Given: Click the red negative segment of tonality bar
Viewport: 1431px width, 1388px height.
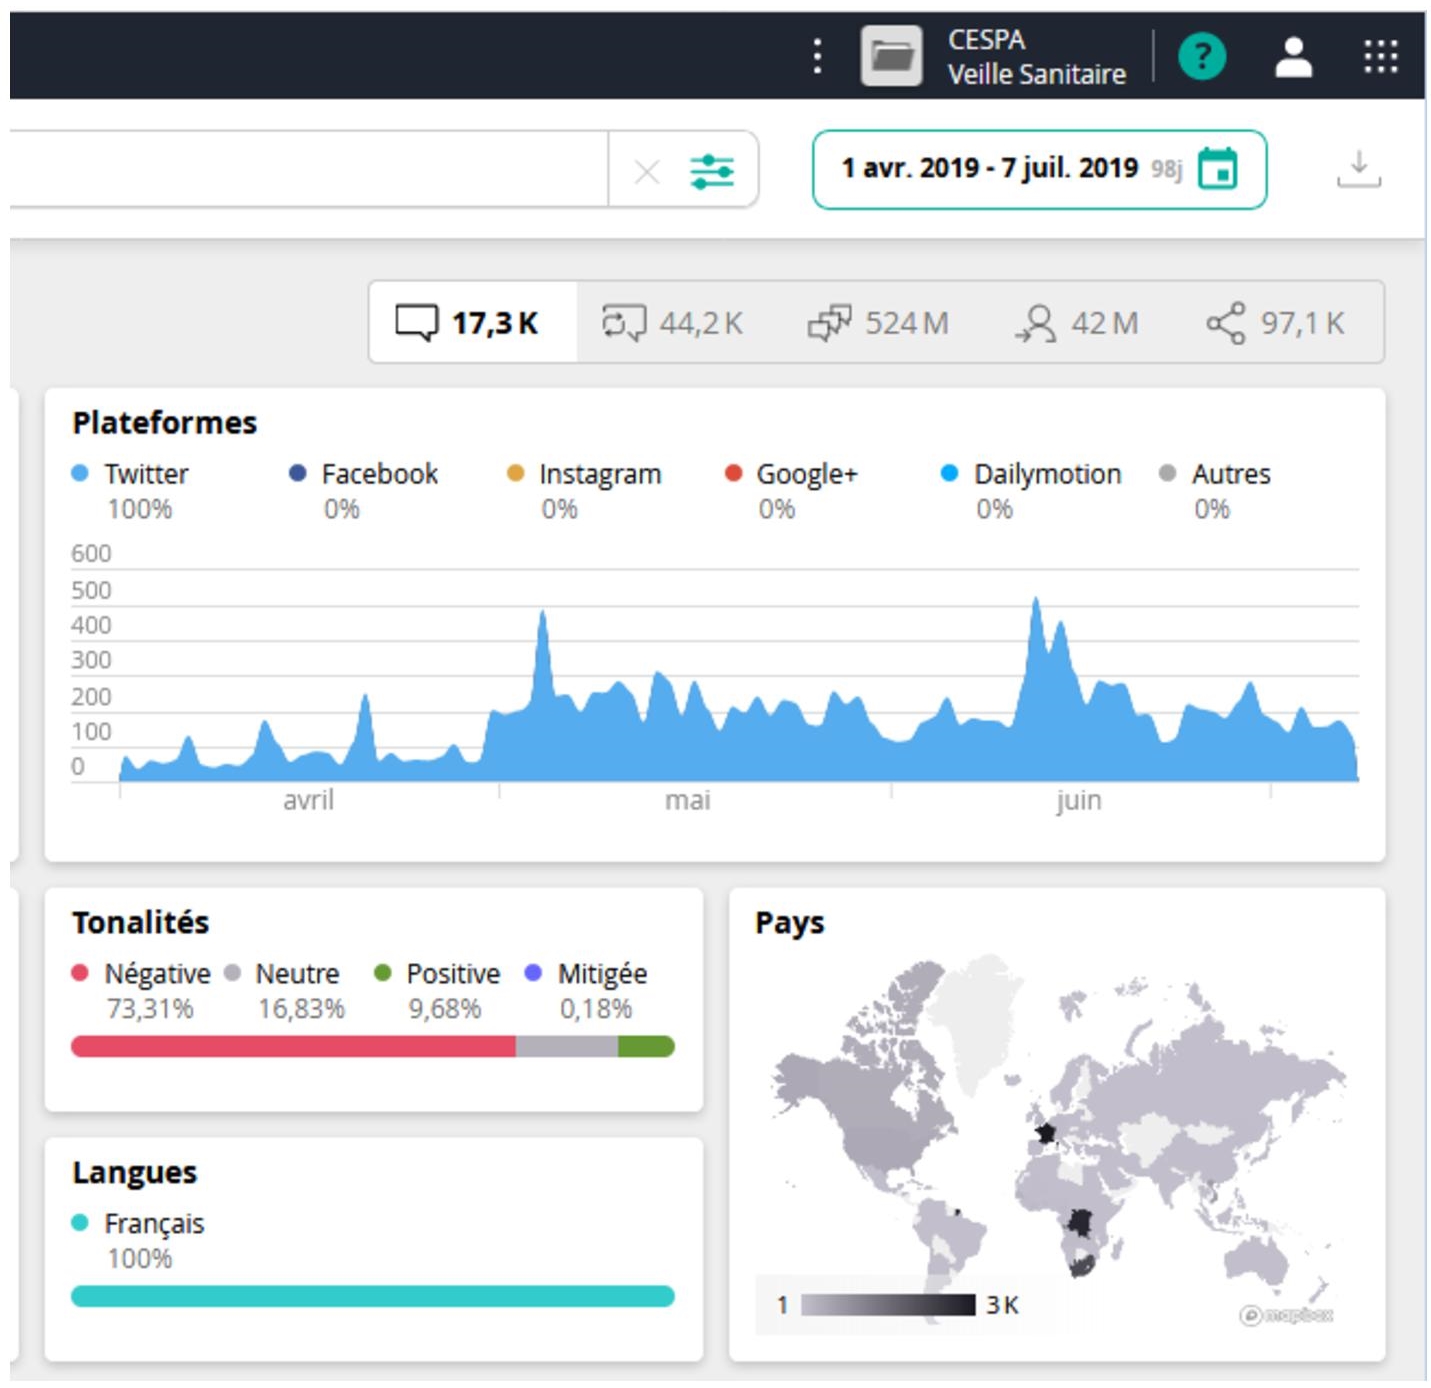Looking at the screenshot, I should tap(293, 1046).
